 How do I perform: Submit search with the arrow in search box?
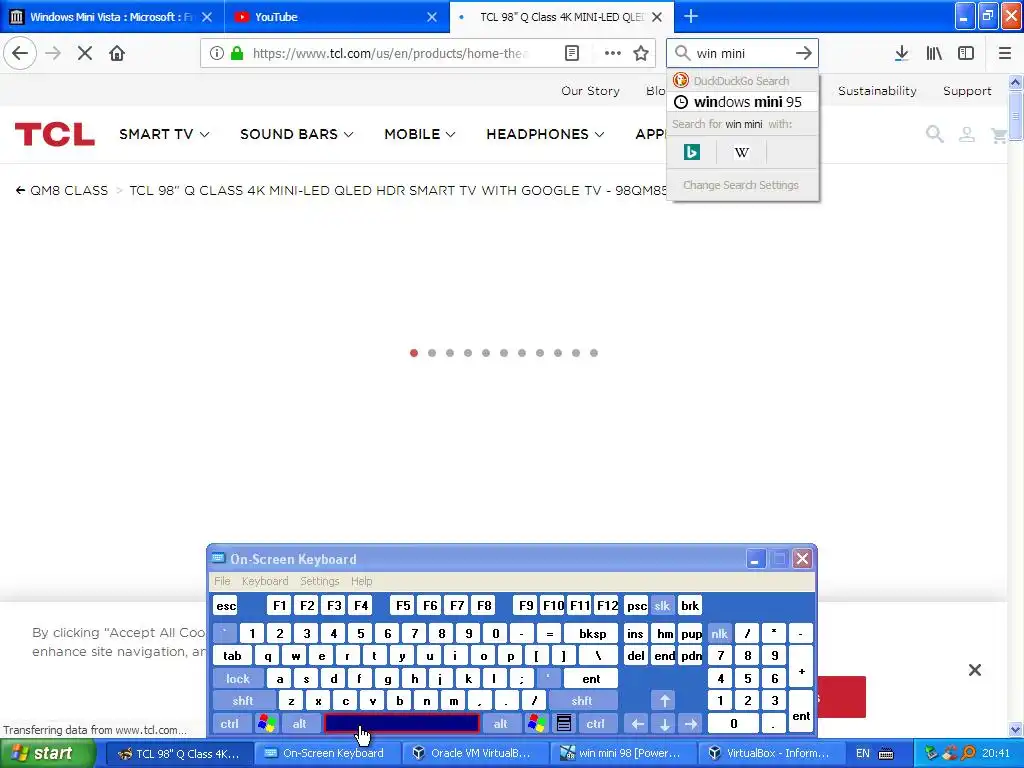coord(804,54)
